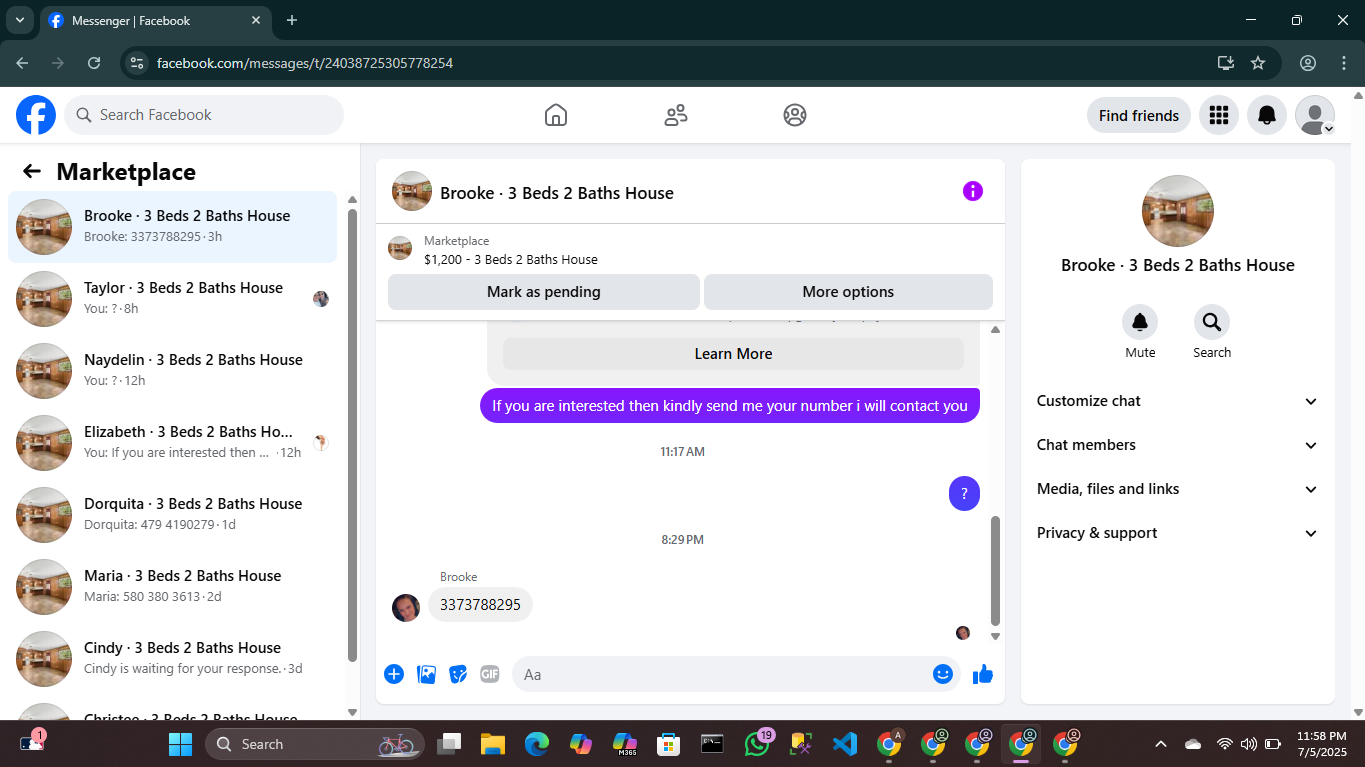Click the Chrome address bar URL
This screenshot has width=1365, height=767.
(305, 63)
